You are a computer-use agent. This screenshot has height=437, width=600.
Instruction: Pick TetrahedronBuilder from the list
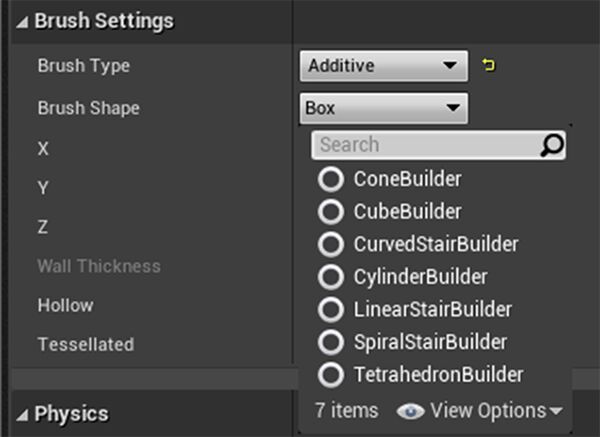[x=330, y=375]
